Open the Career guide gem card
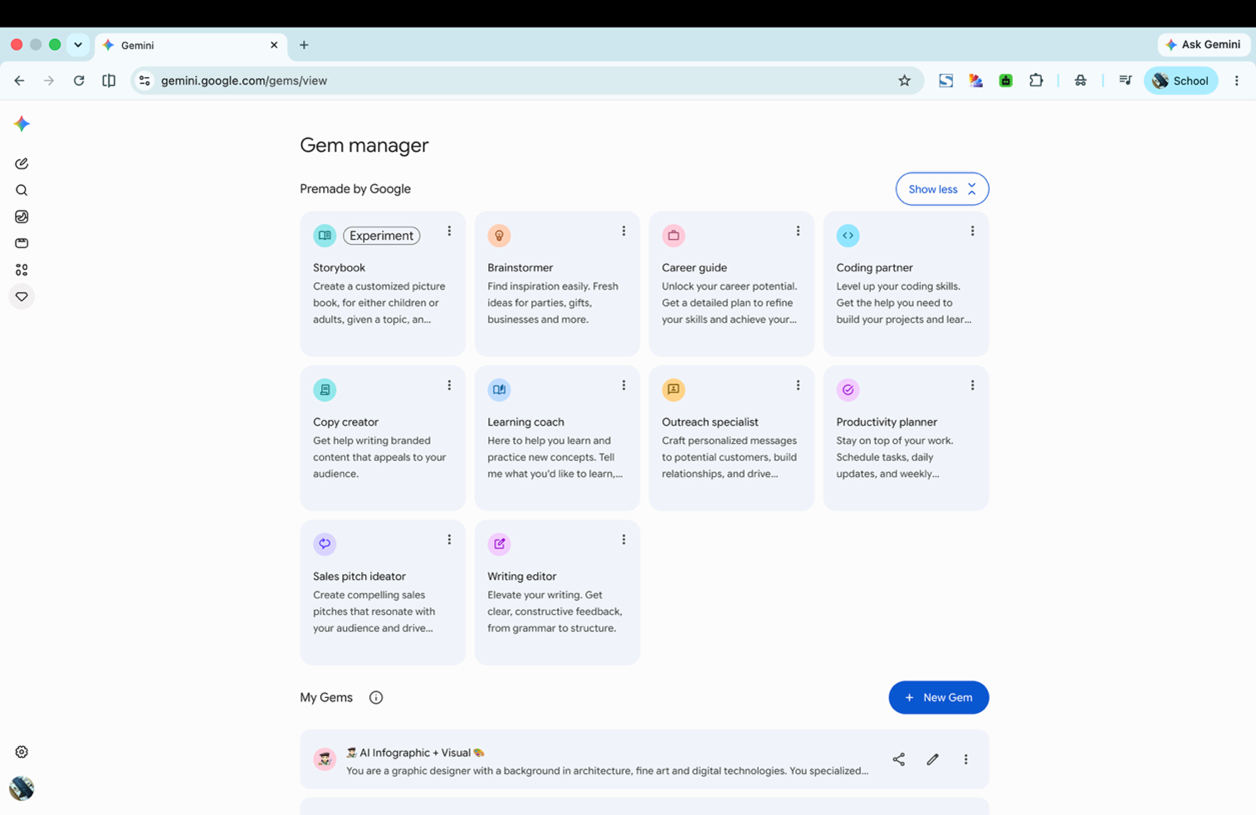This screenshot has height=815, width=1256. click(x=732, y=284)
